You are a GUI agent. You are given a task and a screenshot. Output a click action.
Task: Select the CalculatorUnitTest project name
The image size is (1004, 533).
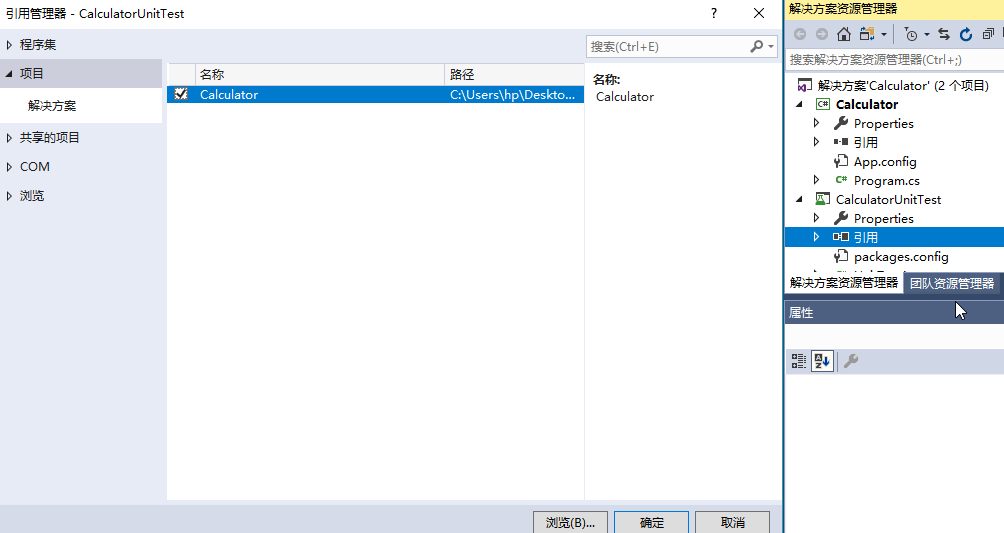coord(888,199)
